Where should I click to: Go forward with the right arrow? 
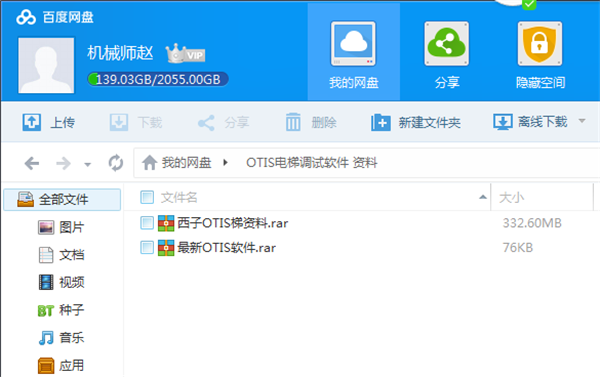coord(64,164)
